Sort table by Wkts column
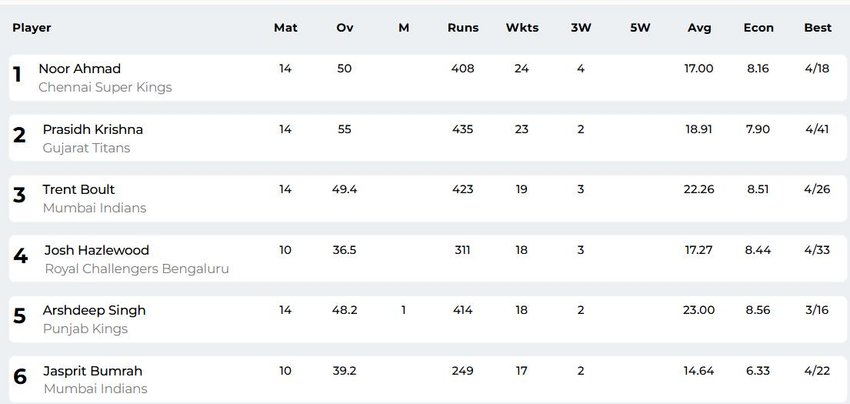 pos(522,28)
